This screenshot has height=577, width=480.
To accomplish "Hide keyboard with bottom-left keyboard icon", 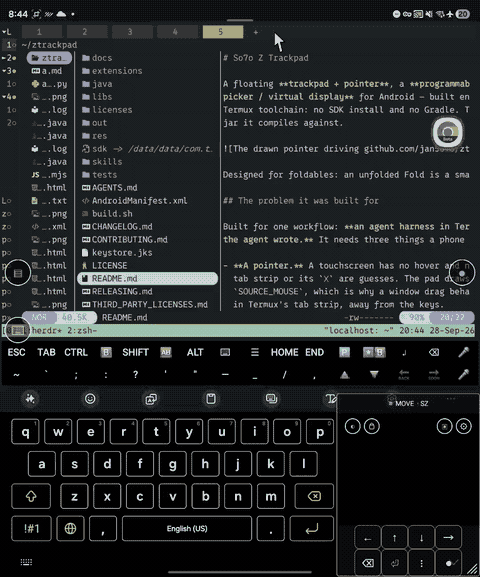I will click(x=26, y=562).
